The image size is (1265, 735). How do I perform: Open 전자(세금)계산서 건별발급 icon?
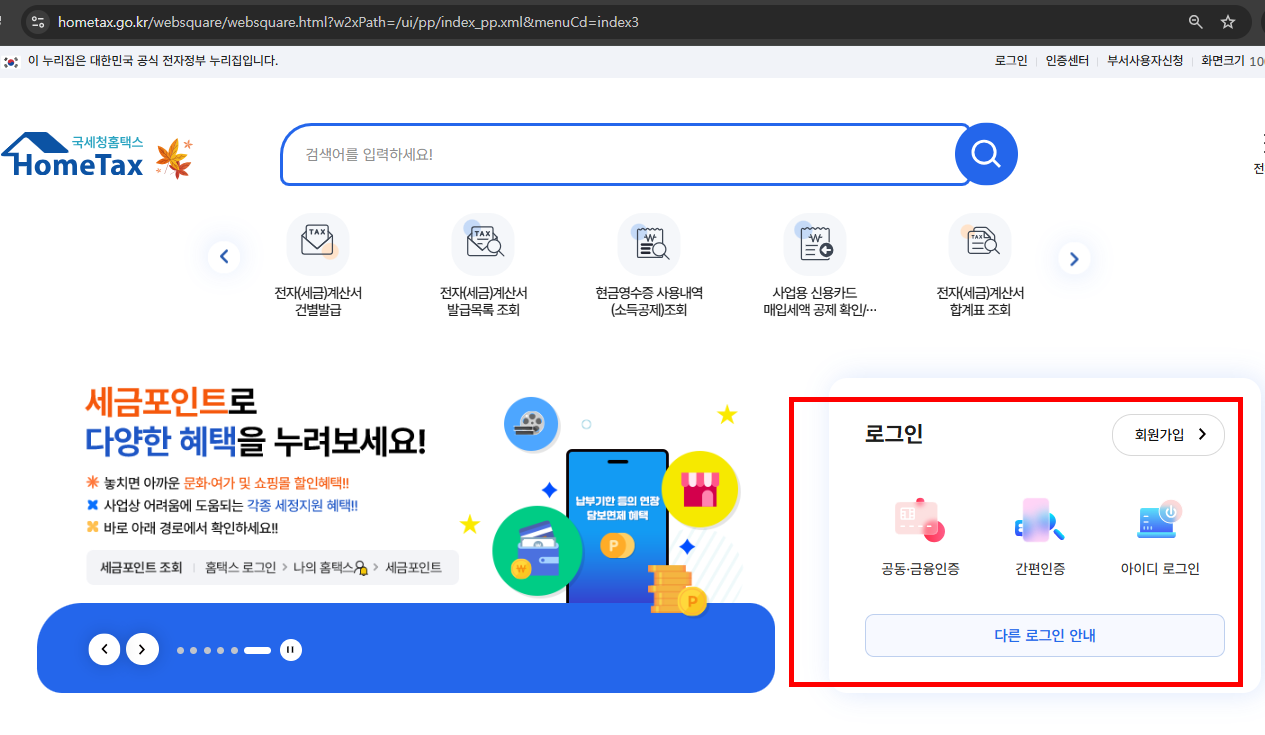[318, 243]
